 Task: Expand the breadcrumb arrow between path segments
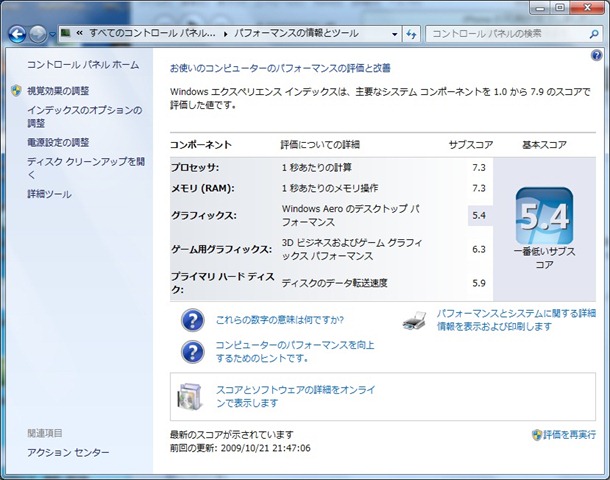[x=225, y=34]
